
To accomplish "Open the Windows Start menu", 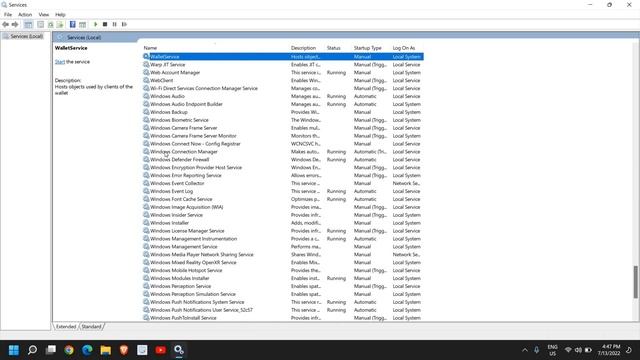I will click(x=14, y=350).
